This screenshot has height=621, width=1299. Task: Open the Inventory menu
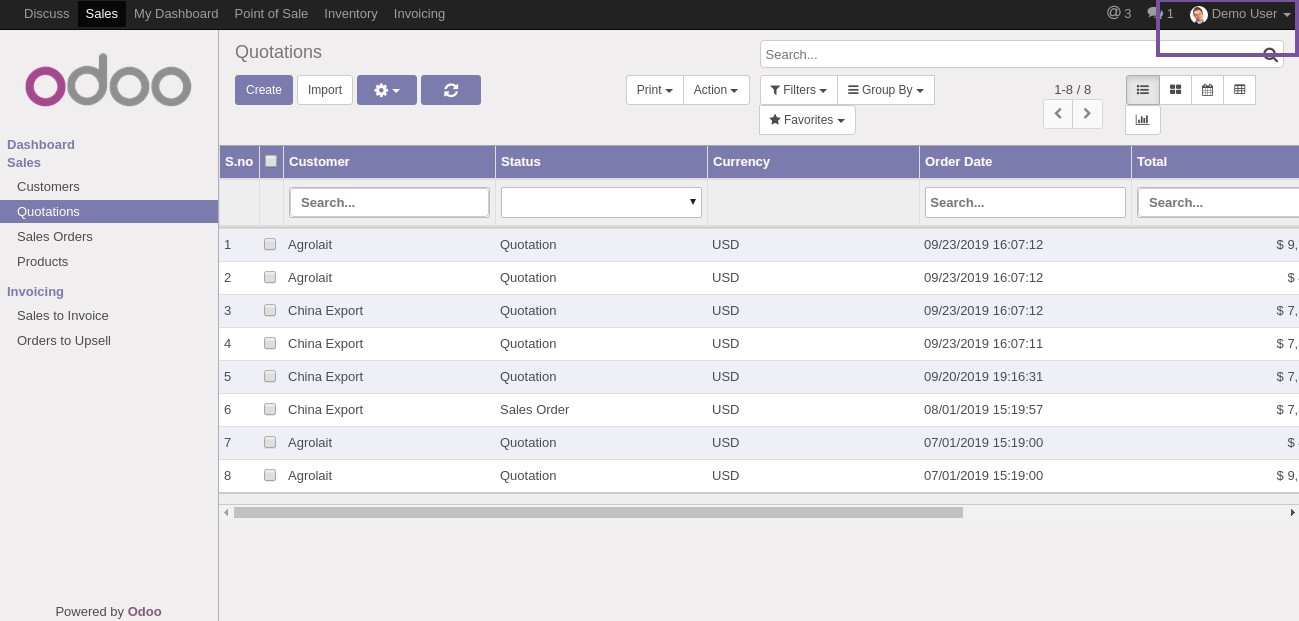point(351,14)
